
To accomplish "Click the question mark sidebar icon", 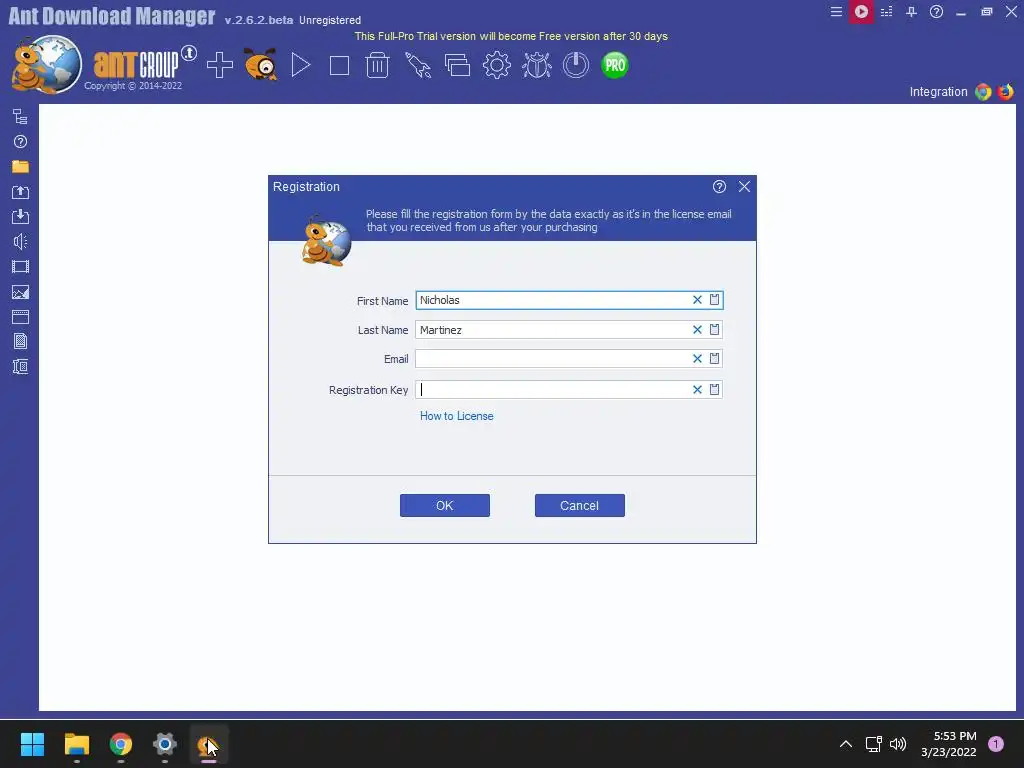I will point(20,142).
